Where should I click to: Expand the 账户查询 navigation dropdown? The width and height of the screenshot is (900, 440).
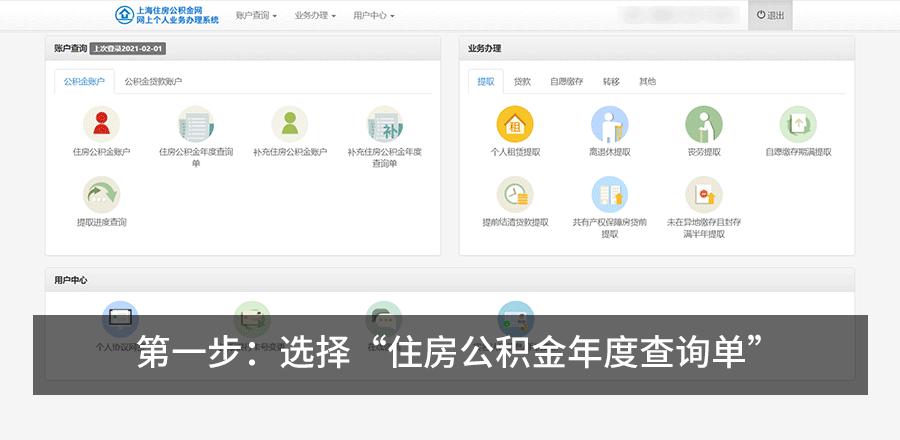[x=257, y=16]
